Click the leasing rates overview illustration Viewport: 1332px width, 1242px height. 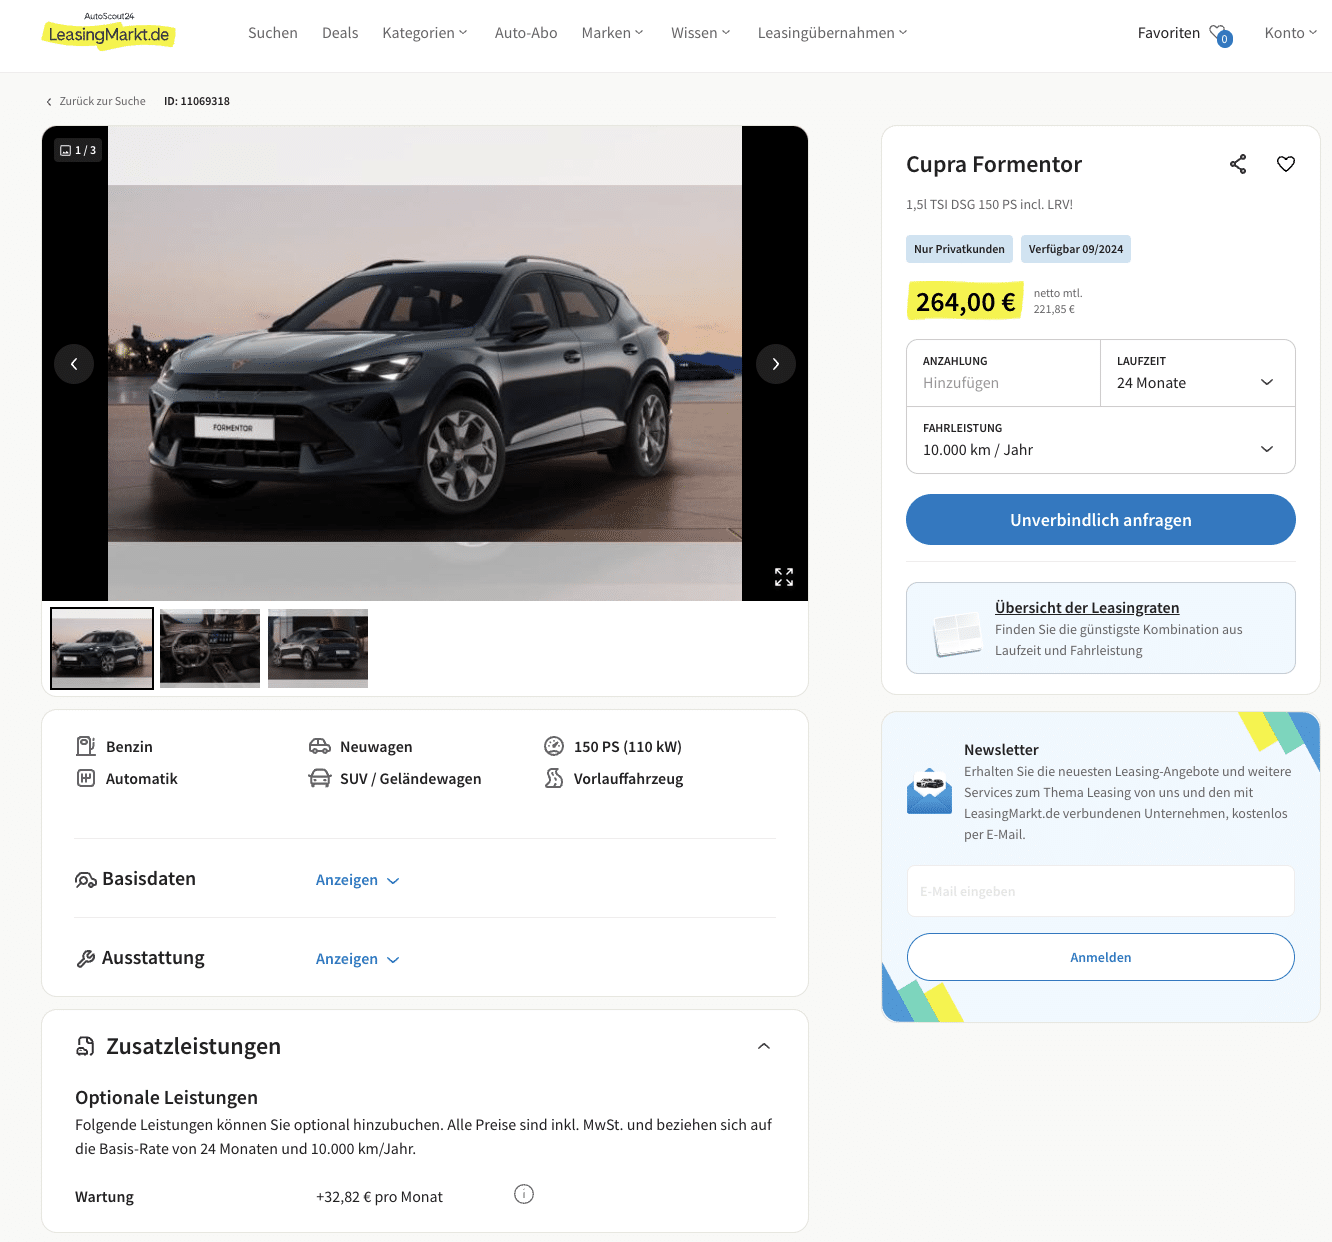958,634
